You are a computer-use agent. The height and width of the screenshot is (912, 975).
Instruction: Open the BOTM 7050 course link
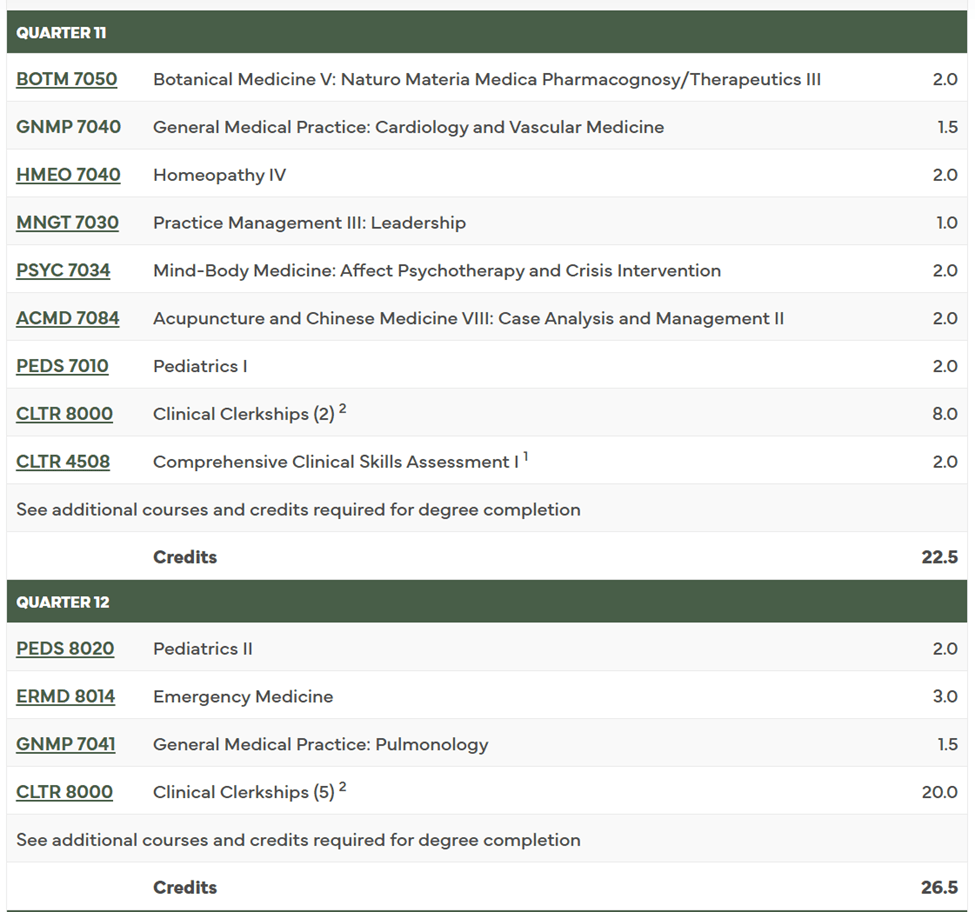click(67, 80)
